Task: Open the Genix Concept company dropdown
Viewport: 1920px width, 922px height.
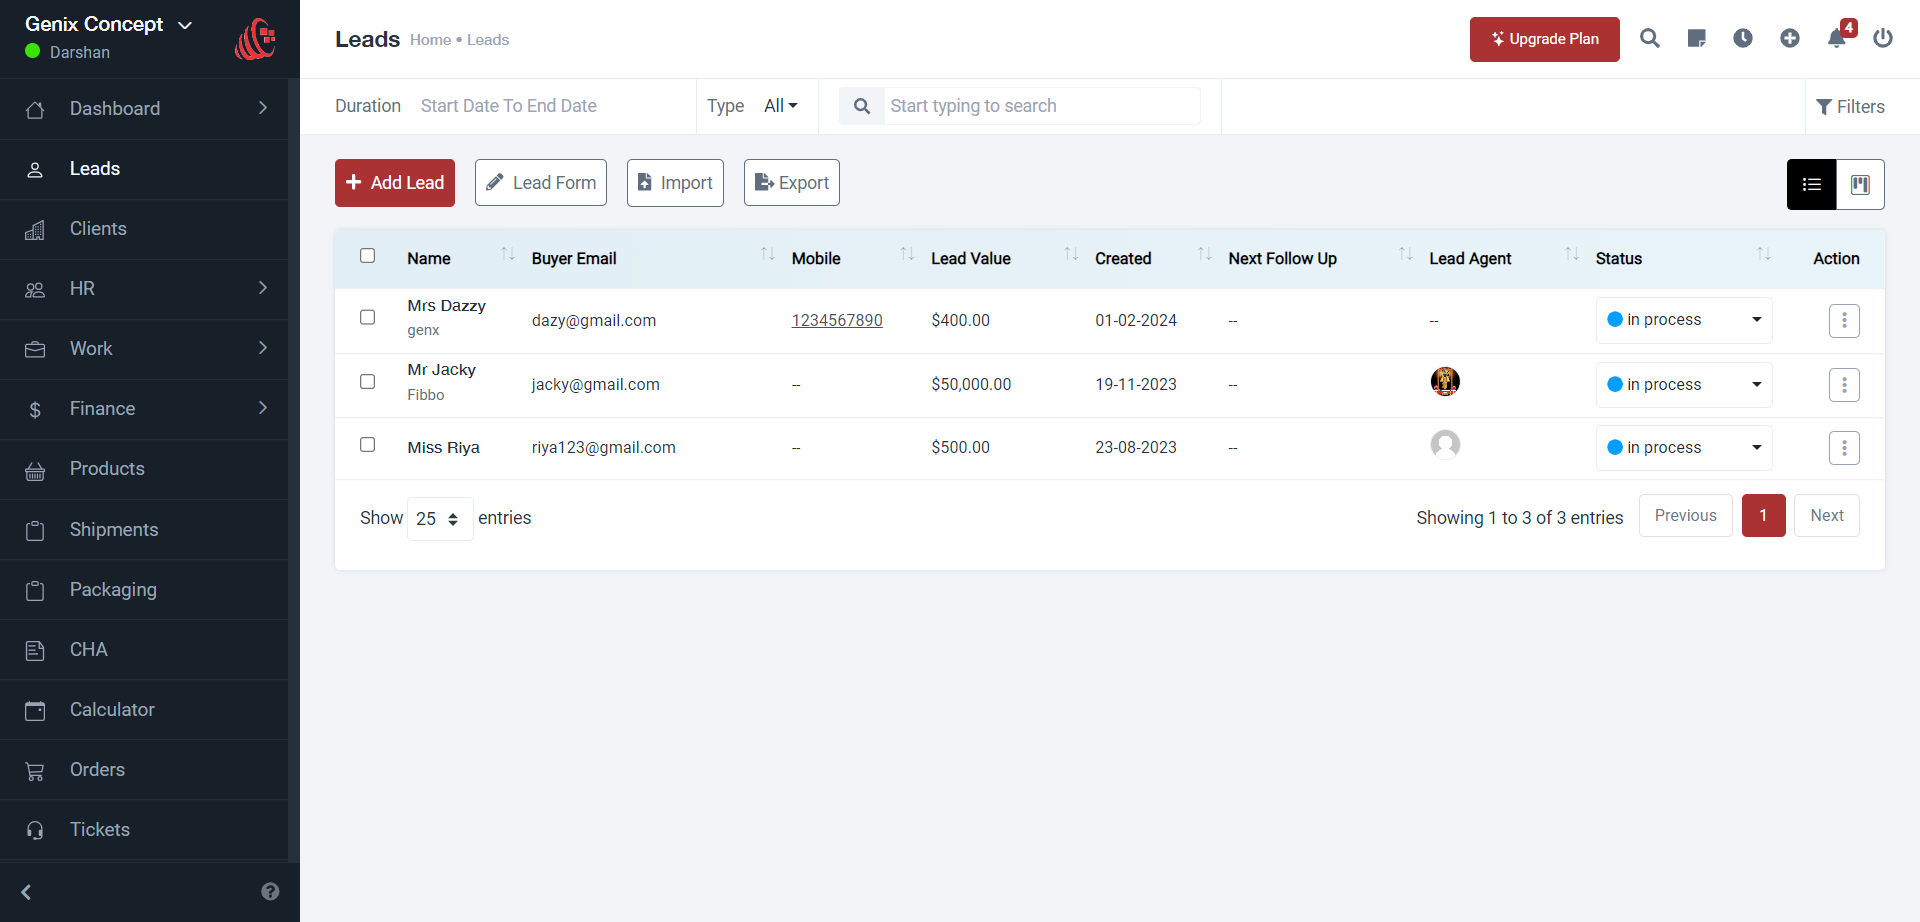Action: pyautogui.click(x=108, y=24)
